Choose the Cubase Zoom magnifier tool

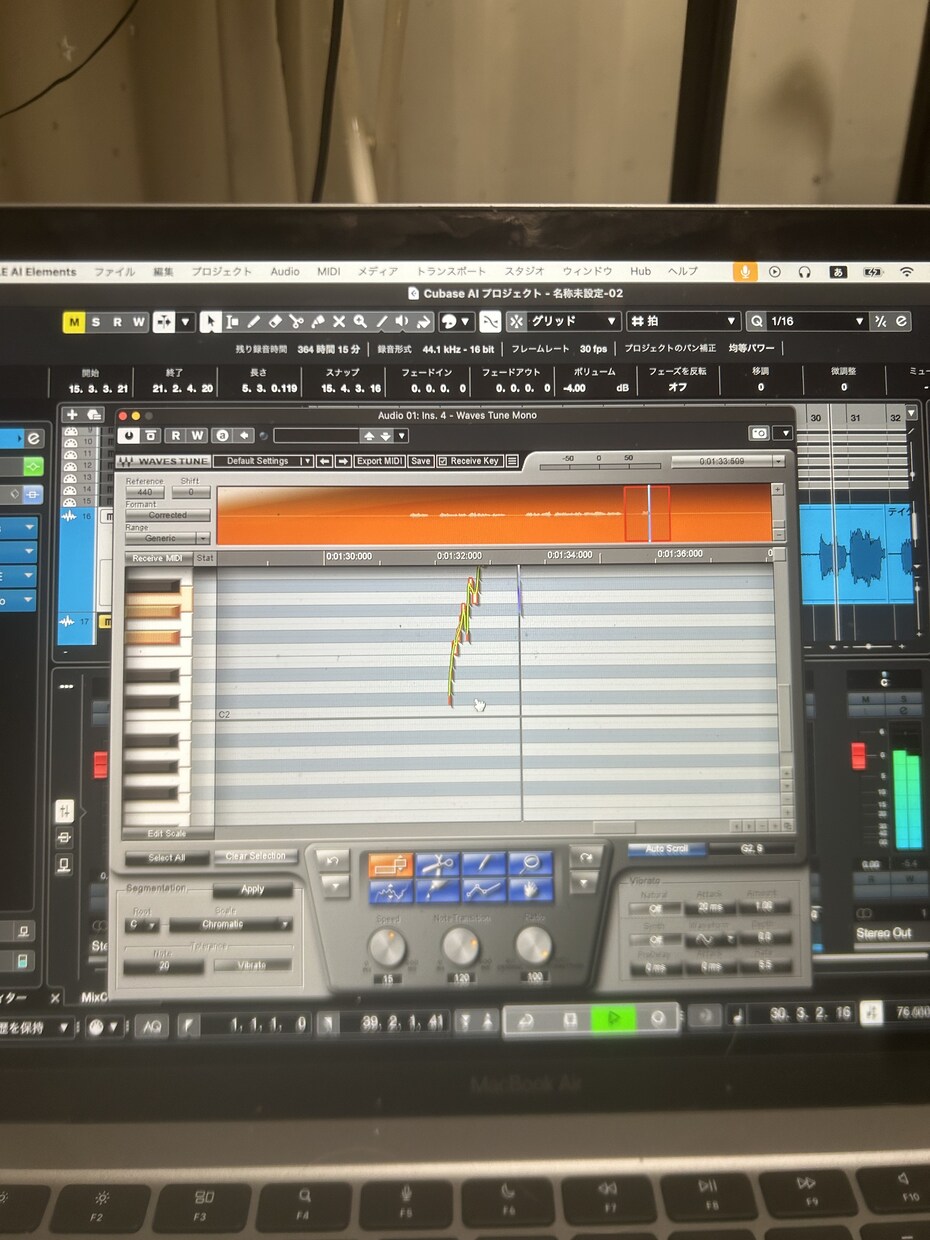pyautogui.click(x=359, y=321)
